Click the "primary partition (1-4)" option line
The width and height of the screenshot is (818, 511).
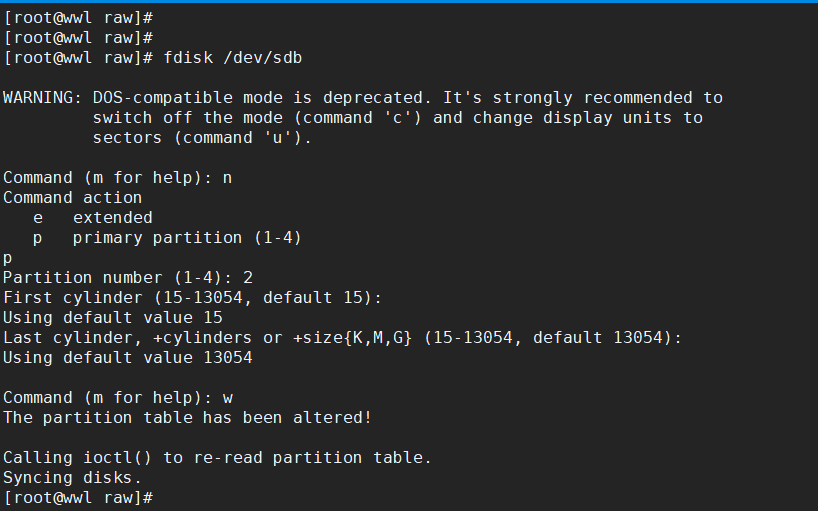(x=186, y=238)
